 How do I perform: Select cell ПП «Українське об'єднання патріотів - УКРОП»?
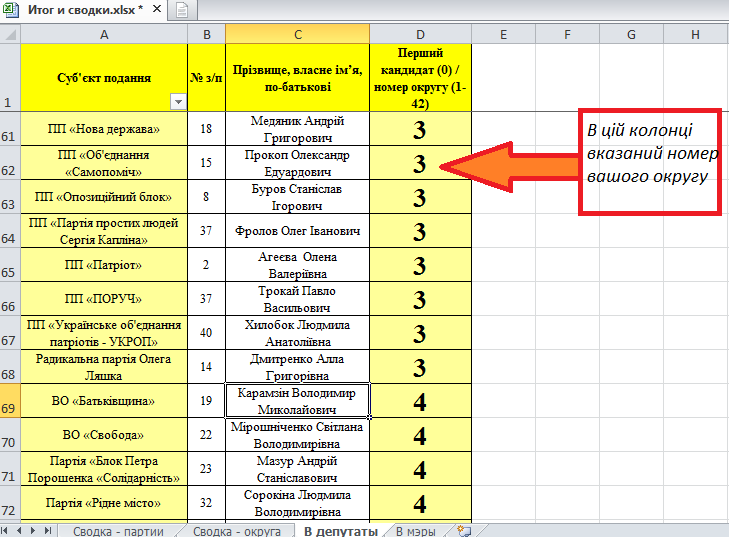tap(104, 332)
